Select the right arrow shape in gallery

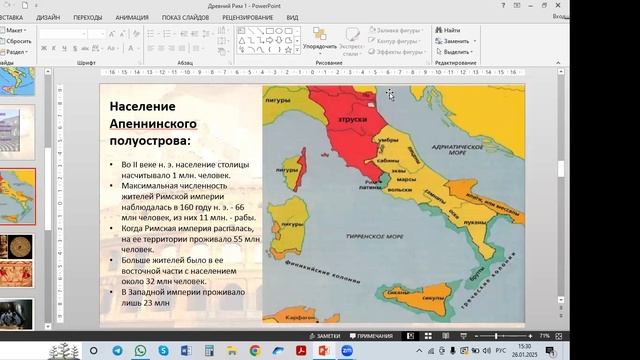tap(270, 40)
